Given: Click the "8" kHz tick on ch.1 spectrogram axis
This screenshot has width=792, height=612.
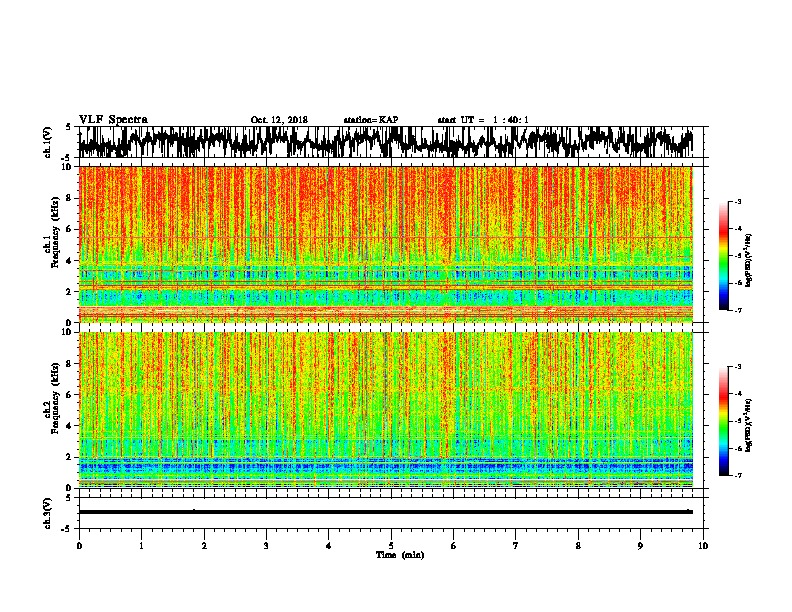Looking at the screenshot, I should pos(70,198).
